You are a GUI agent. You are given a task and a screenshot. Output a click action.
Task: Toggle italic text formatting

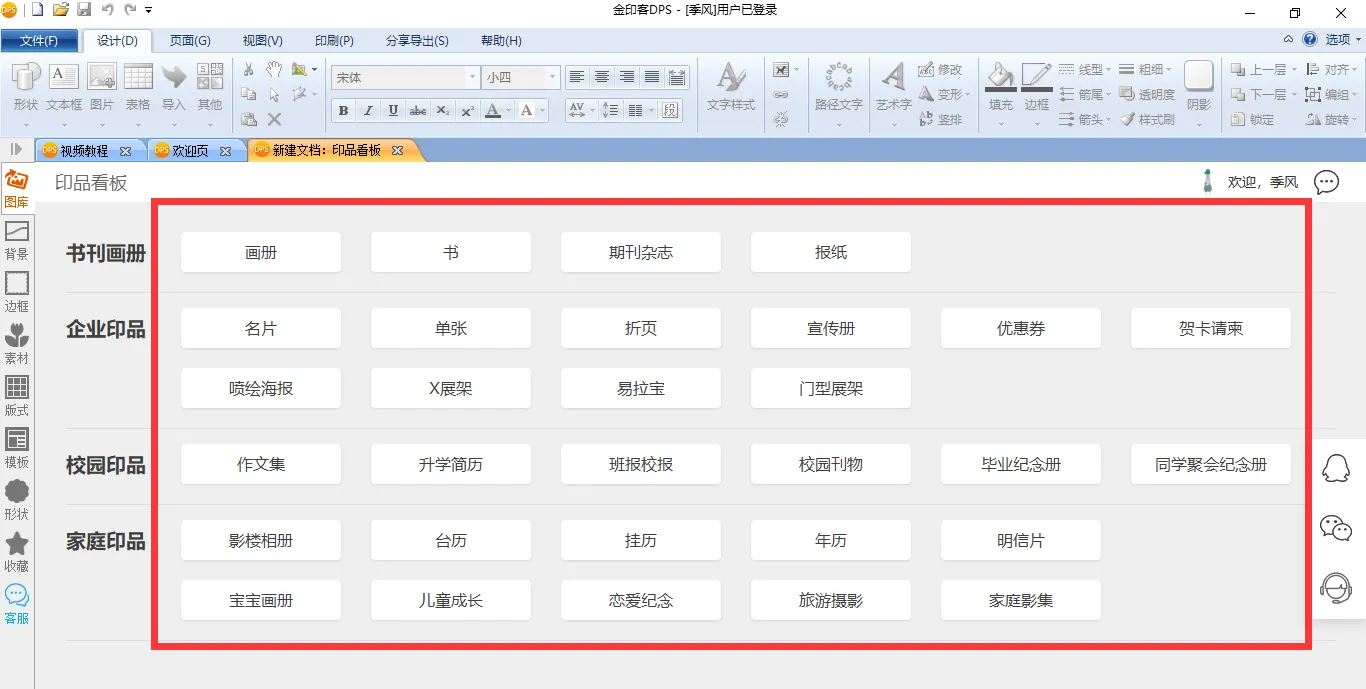point(368,111)
